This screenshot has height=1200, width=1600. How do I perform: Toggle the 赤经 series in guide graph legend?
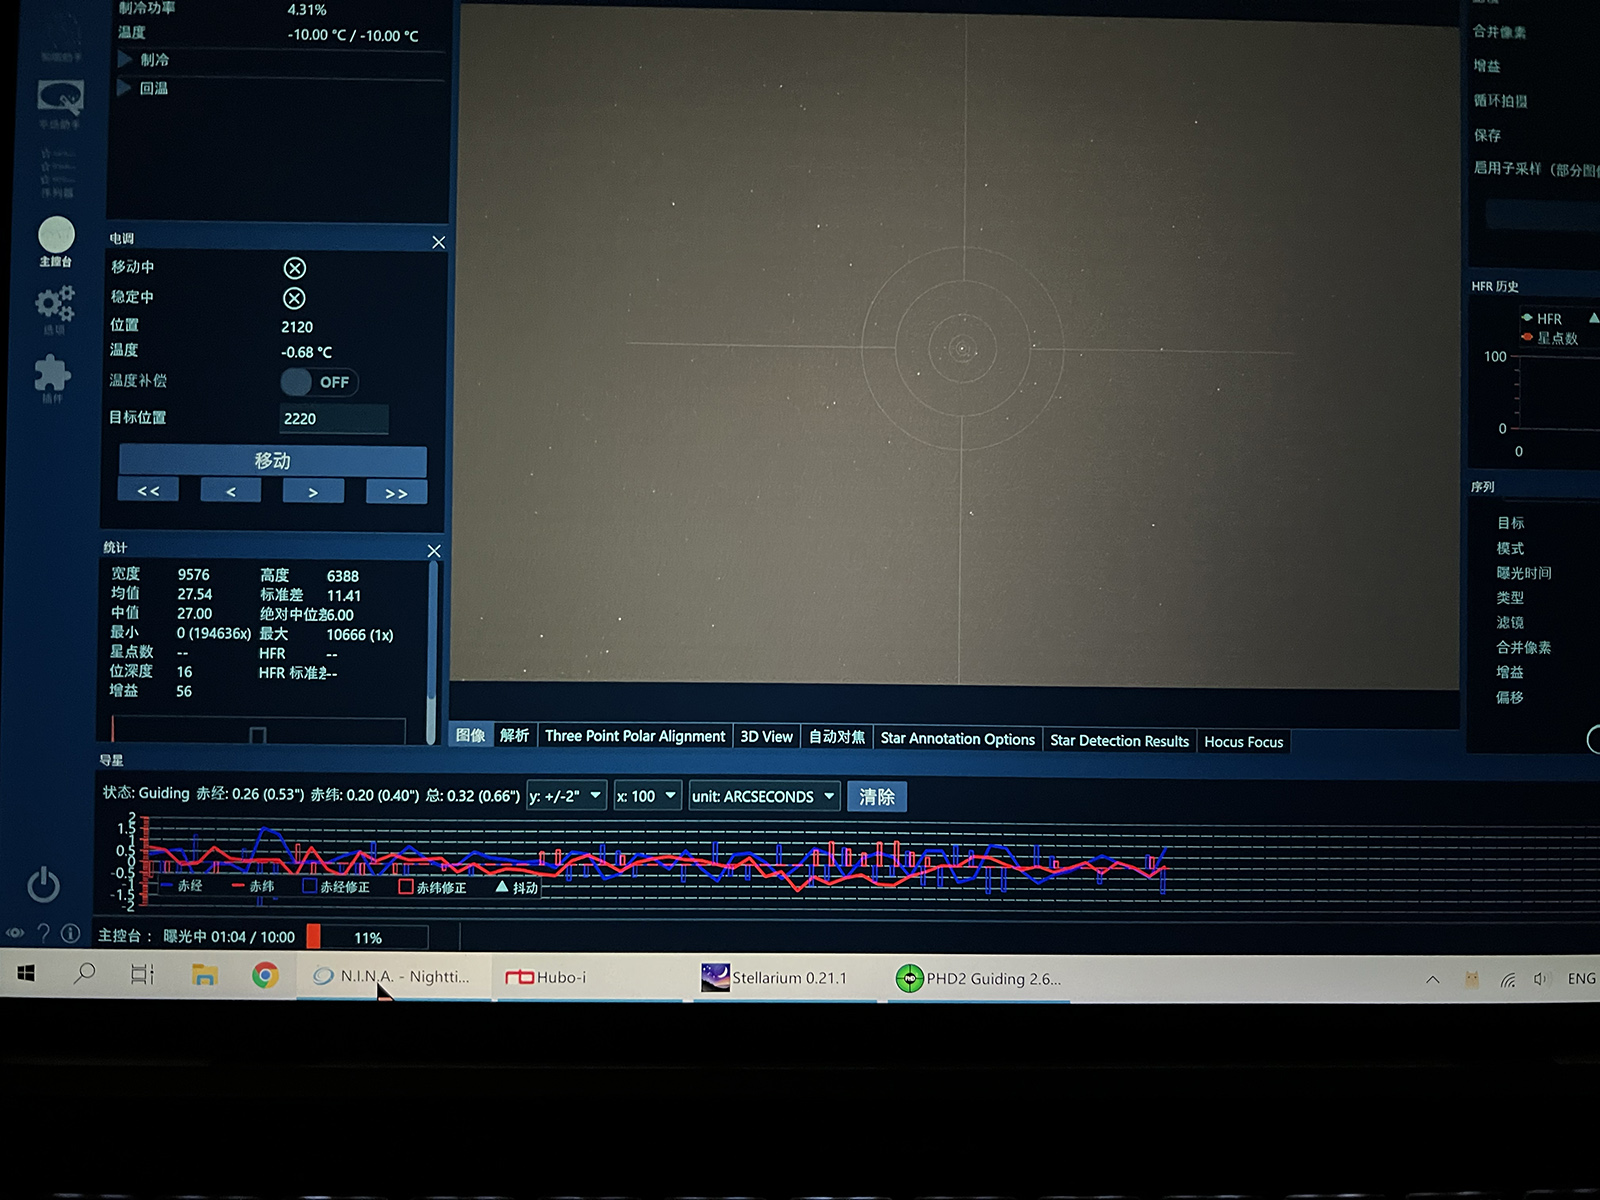(181, 885)
